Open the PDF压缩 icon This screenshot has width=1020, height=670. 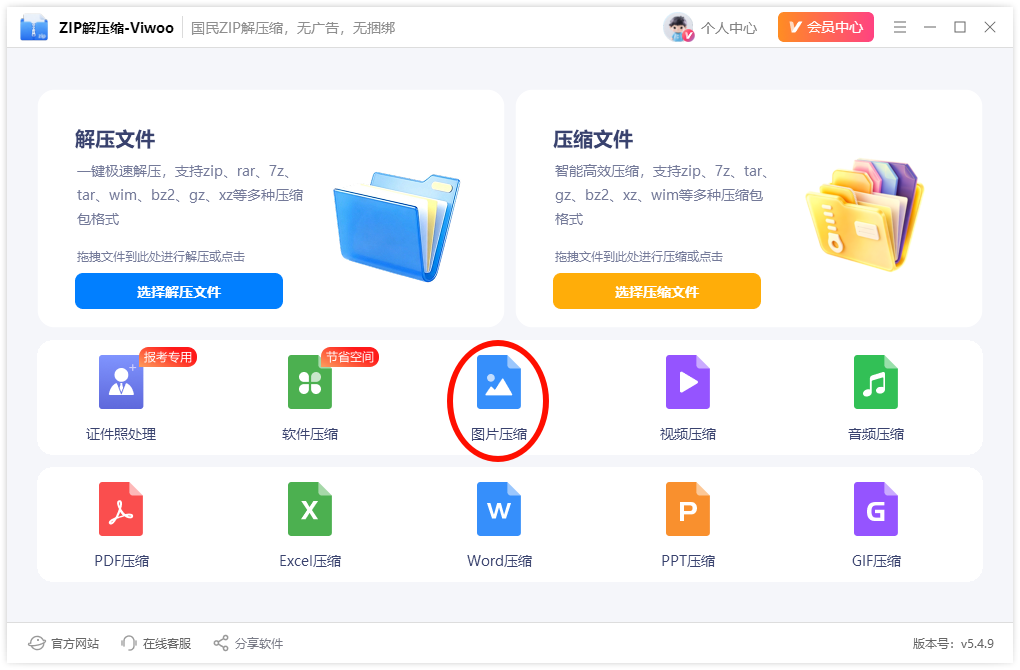[x=121, y=509]
